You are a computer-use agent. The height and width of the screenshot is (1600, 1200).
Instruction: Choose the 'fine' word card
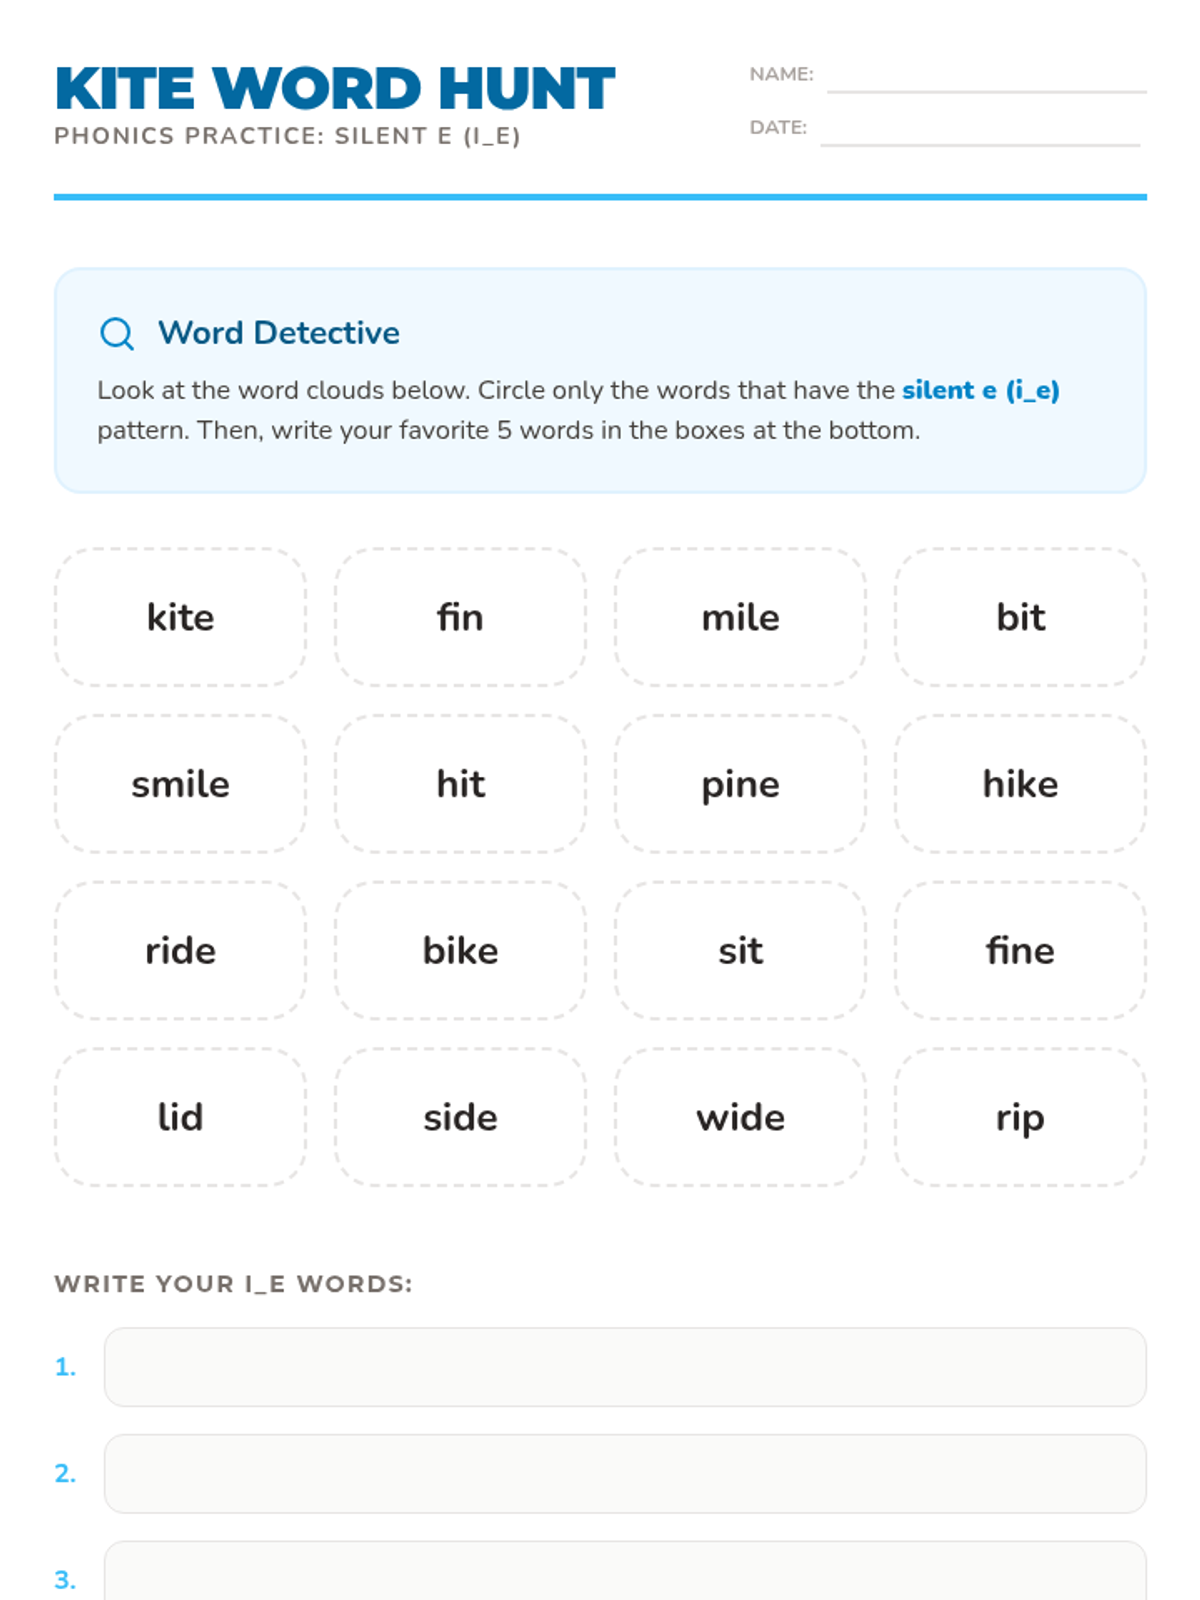point(1020,950)
